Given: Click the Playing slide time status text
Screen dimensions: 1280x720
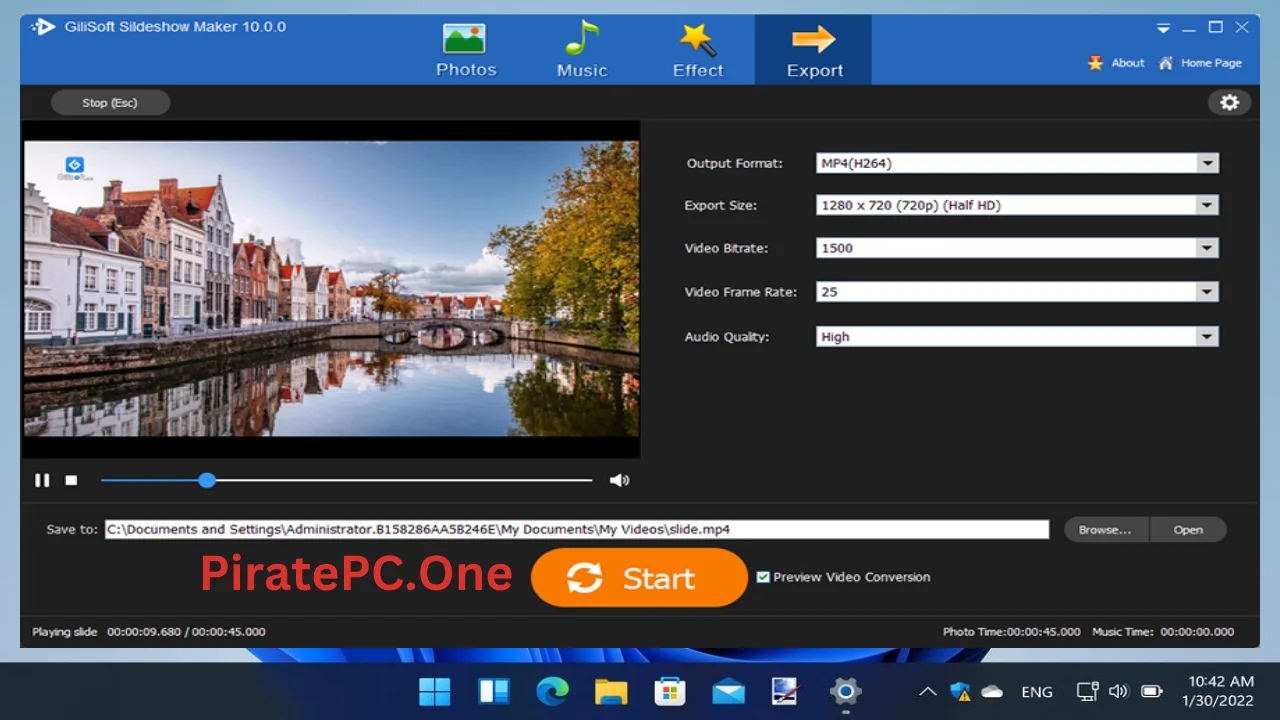Looking at the screenshot, I should (149, 632).
